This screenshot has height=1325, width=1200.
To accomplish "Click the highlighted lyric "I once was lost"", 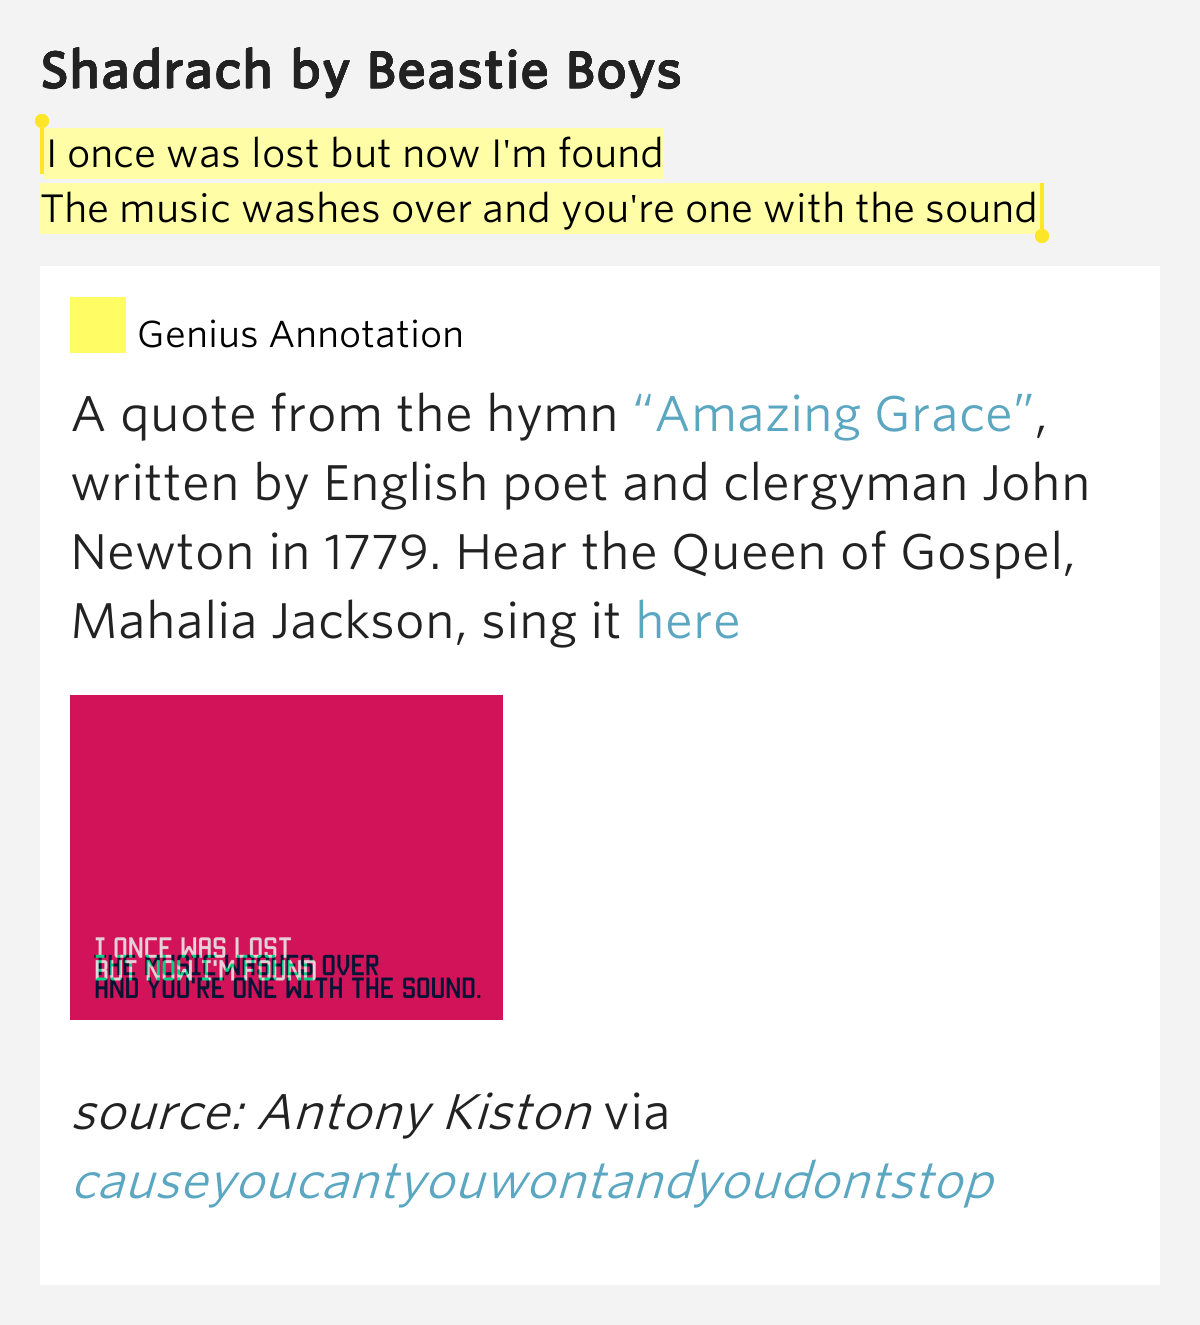I will 184,154.
